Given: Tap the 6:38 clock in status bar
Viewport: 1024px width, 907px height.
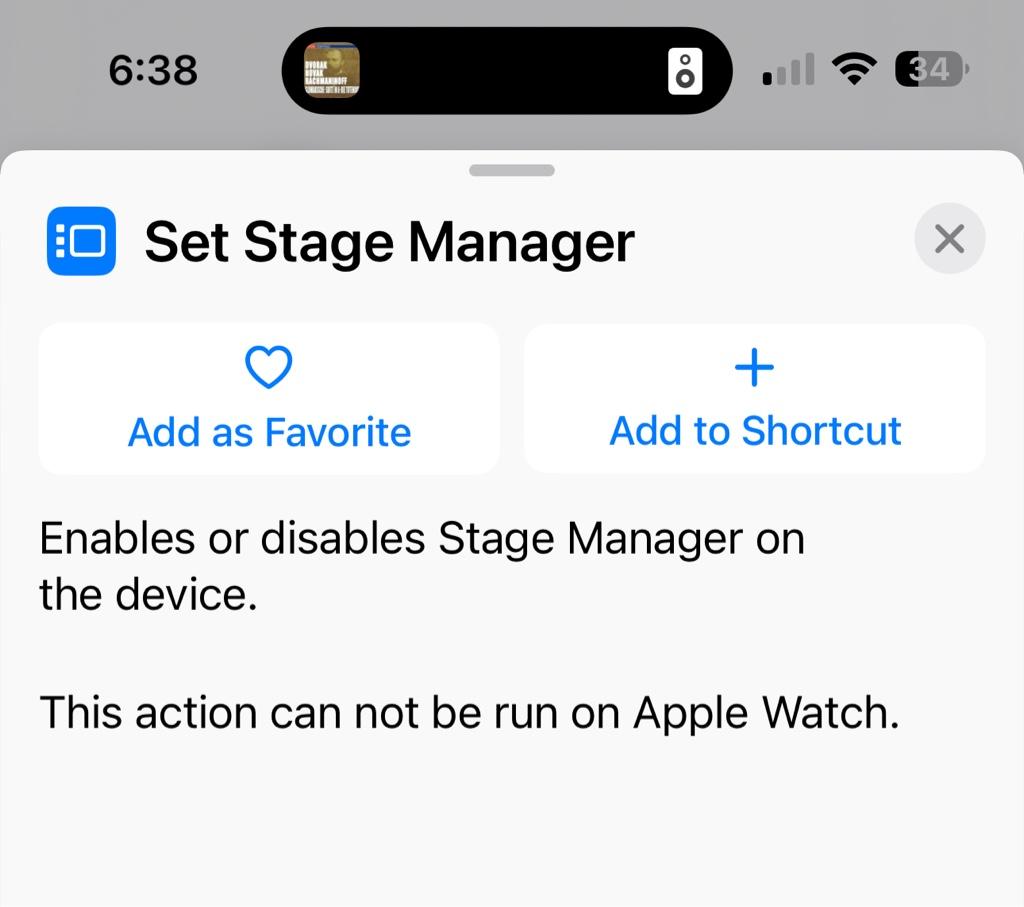Looking at the screenshot, I should tap(153, 71).
